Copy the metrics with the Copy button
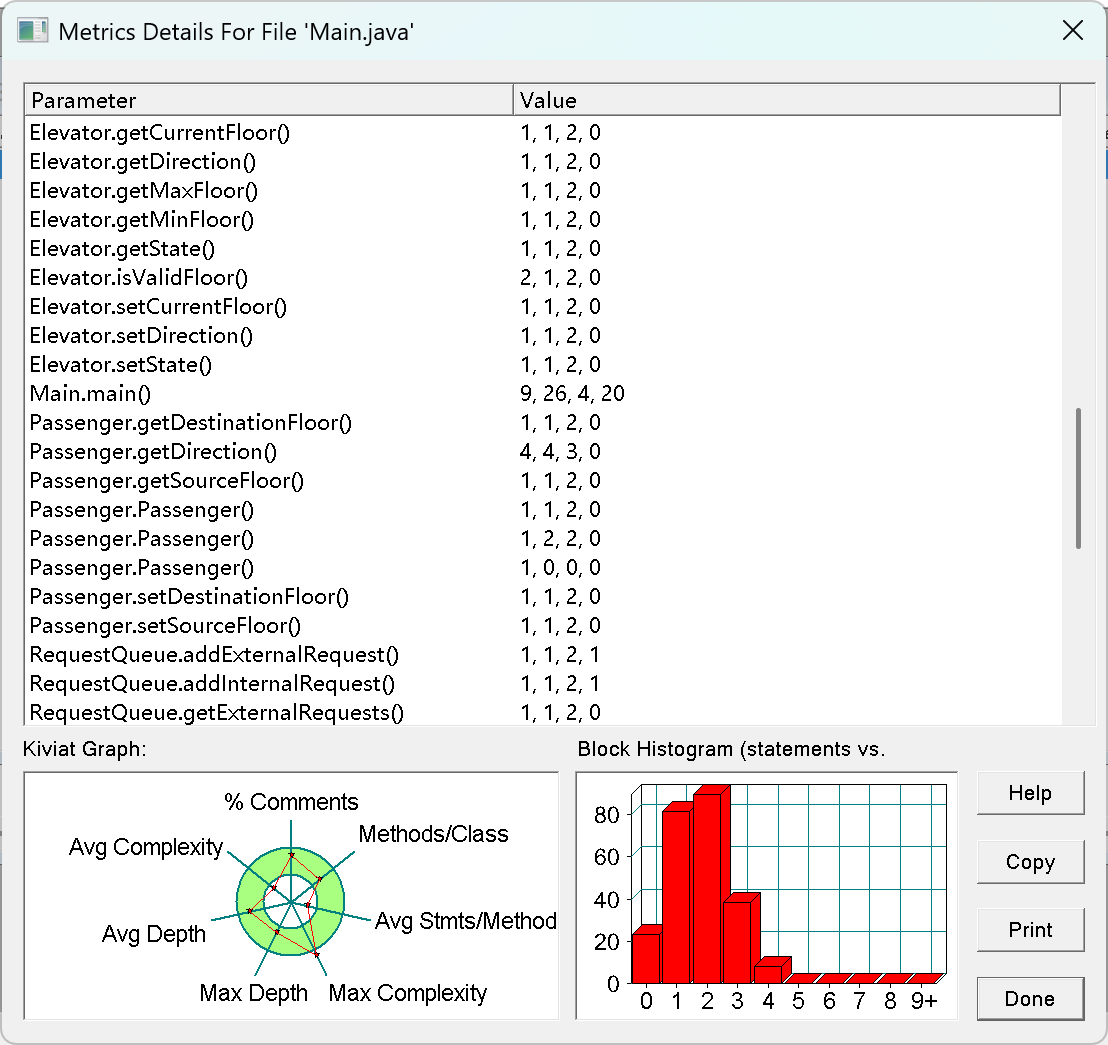The image size is (1108, 1045). click(x=1030, y=861)
